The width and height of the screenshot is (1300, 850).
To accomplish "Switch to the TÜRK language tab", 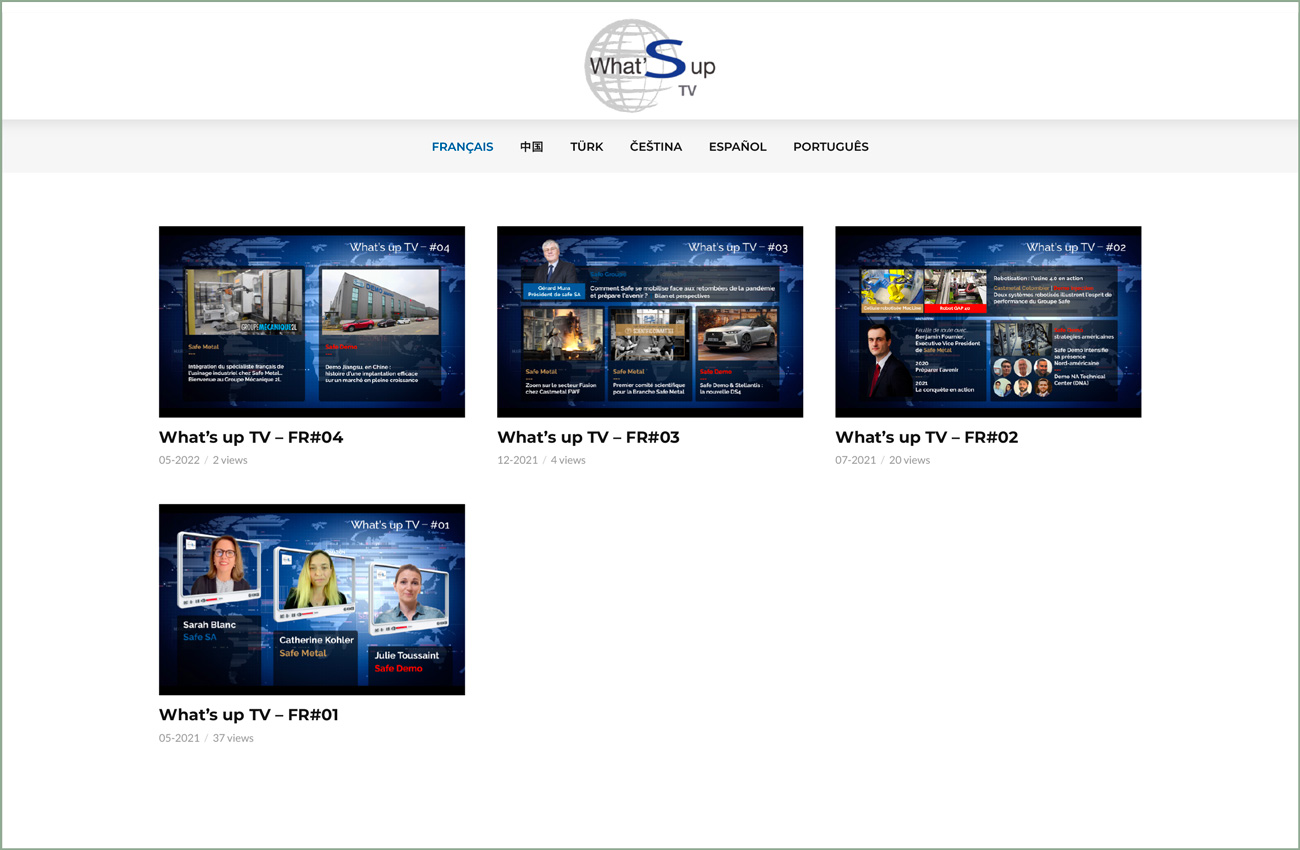I will (587, 147).
